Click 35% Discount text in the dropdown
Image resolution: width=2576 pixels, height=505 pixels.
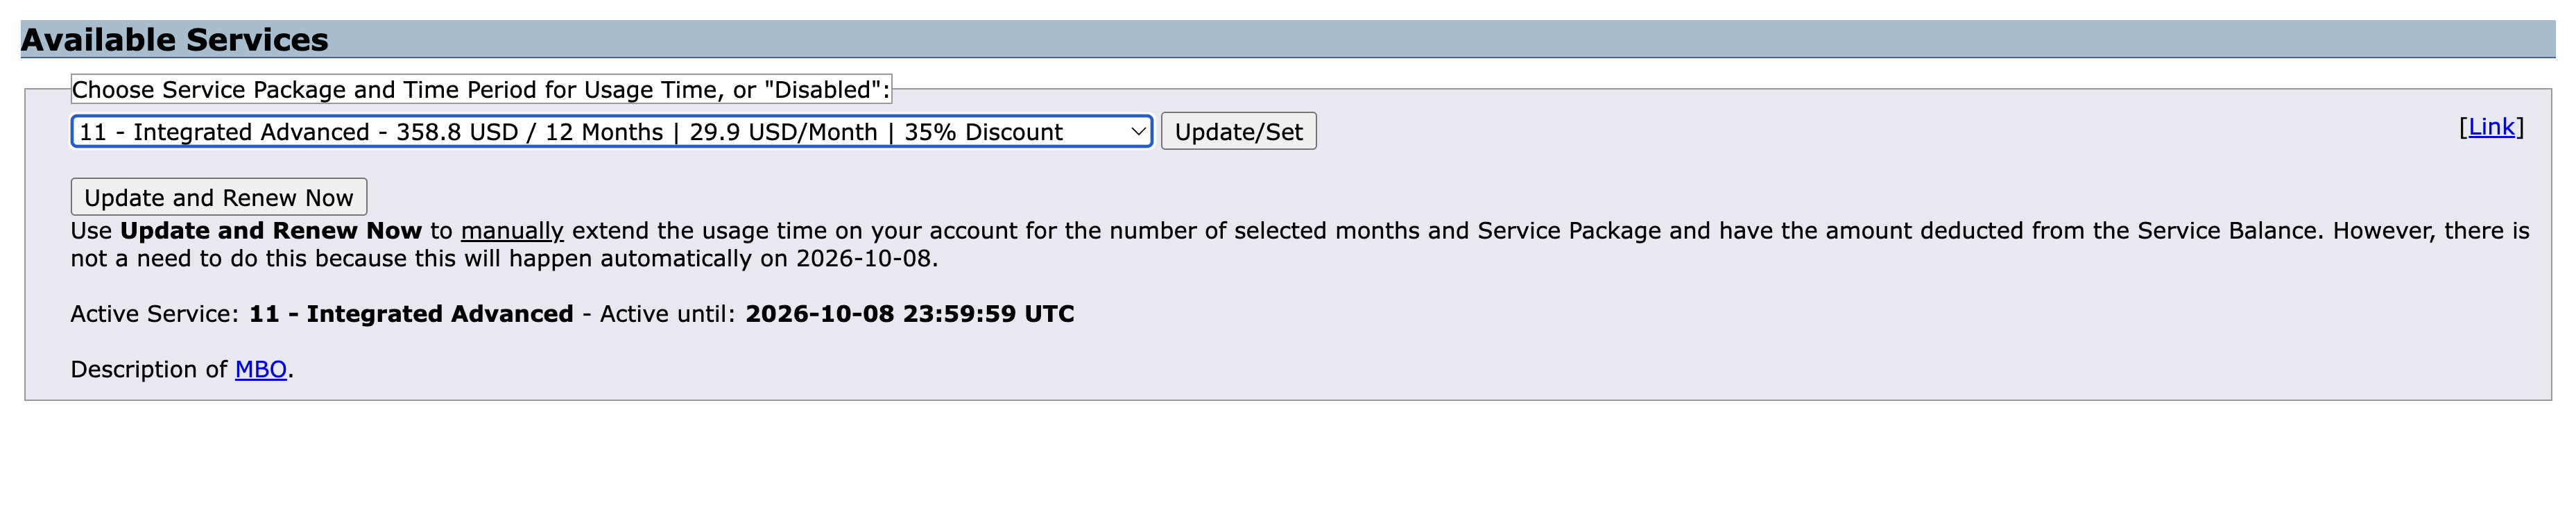[983, 132]
